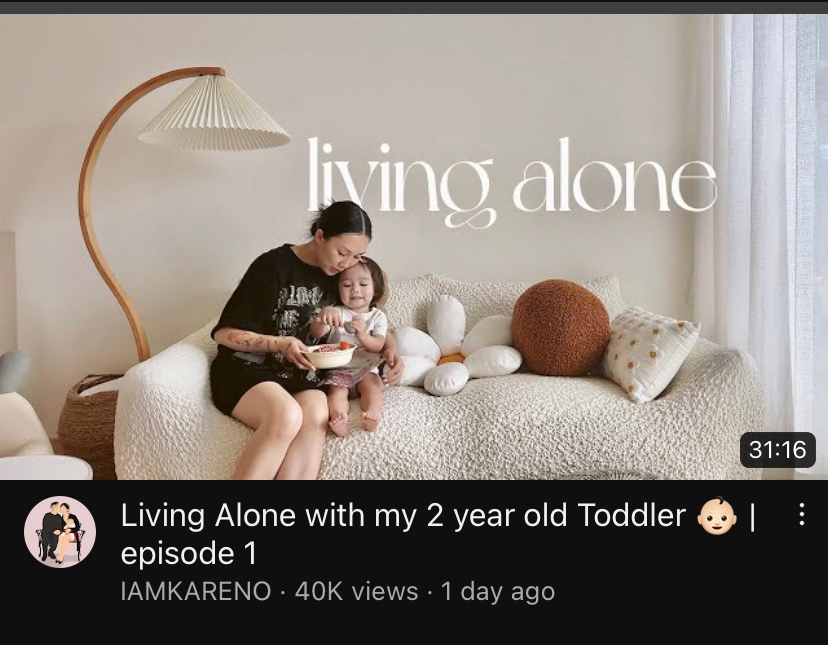The height and width of the screenshot is (645, 828).
Task: Click the 31:16 duration badge
Action: click(778, 450)
